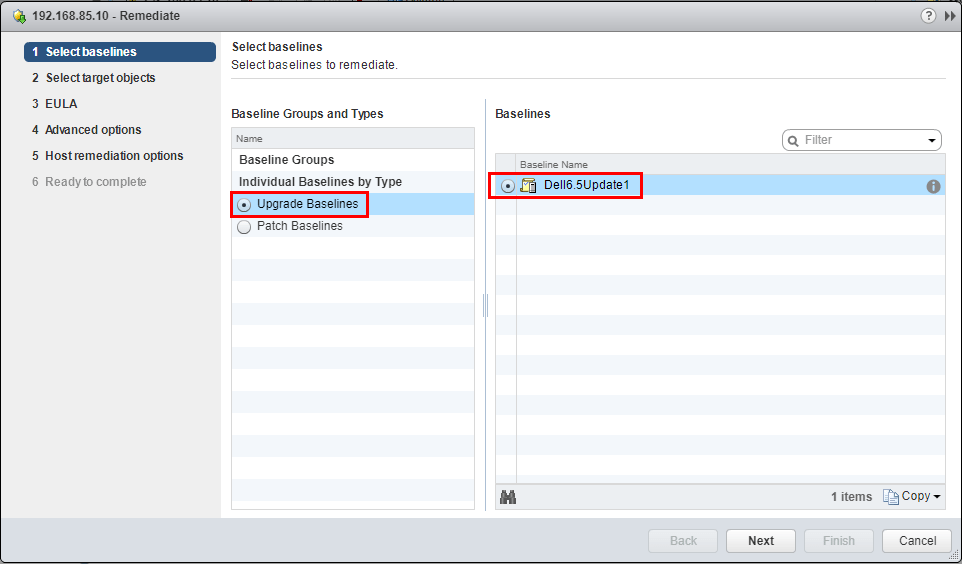The image size is (962, 564).
Task: Click the double-arrow collapse icon in title bar
Action: point(950,16)
